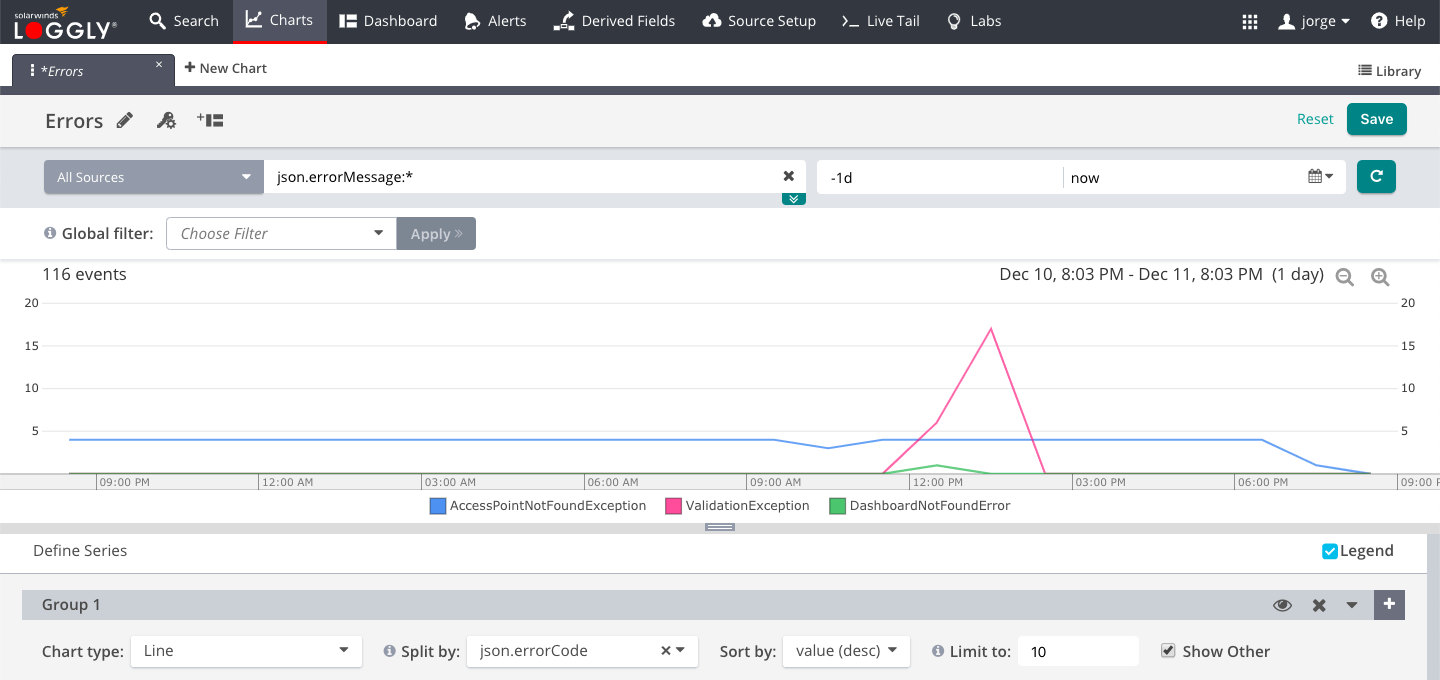This screenshot has width=1440, height=680.
Task: Toggle Group 1 visibility eye icon
Action: pyautogui.click(x=1282, y=605)
